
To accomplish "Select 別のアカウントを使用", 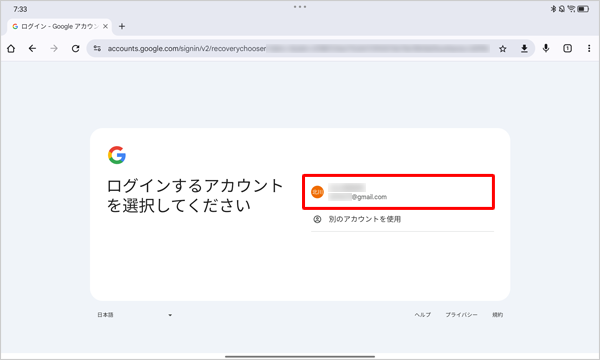I will tap(403, 219).
